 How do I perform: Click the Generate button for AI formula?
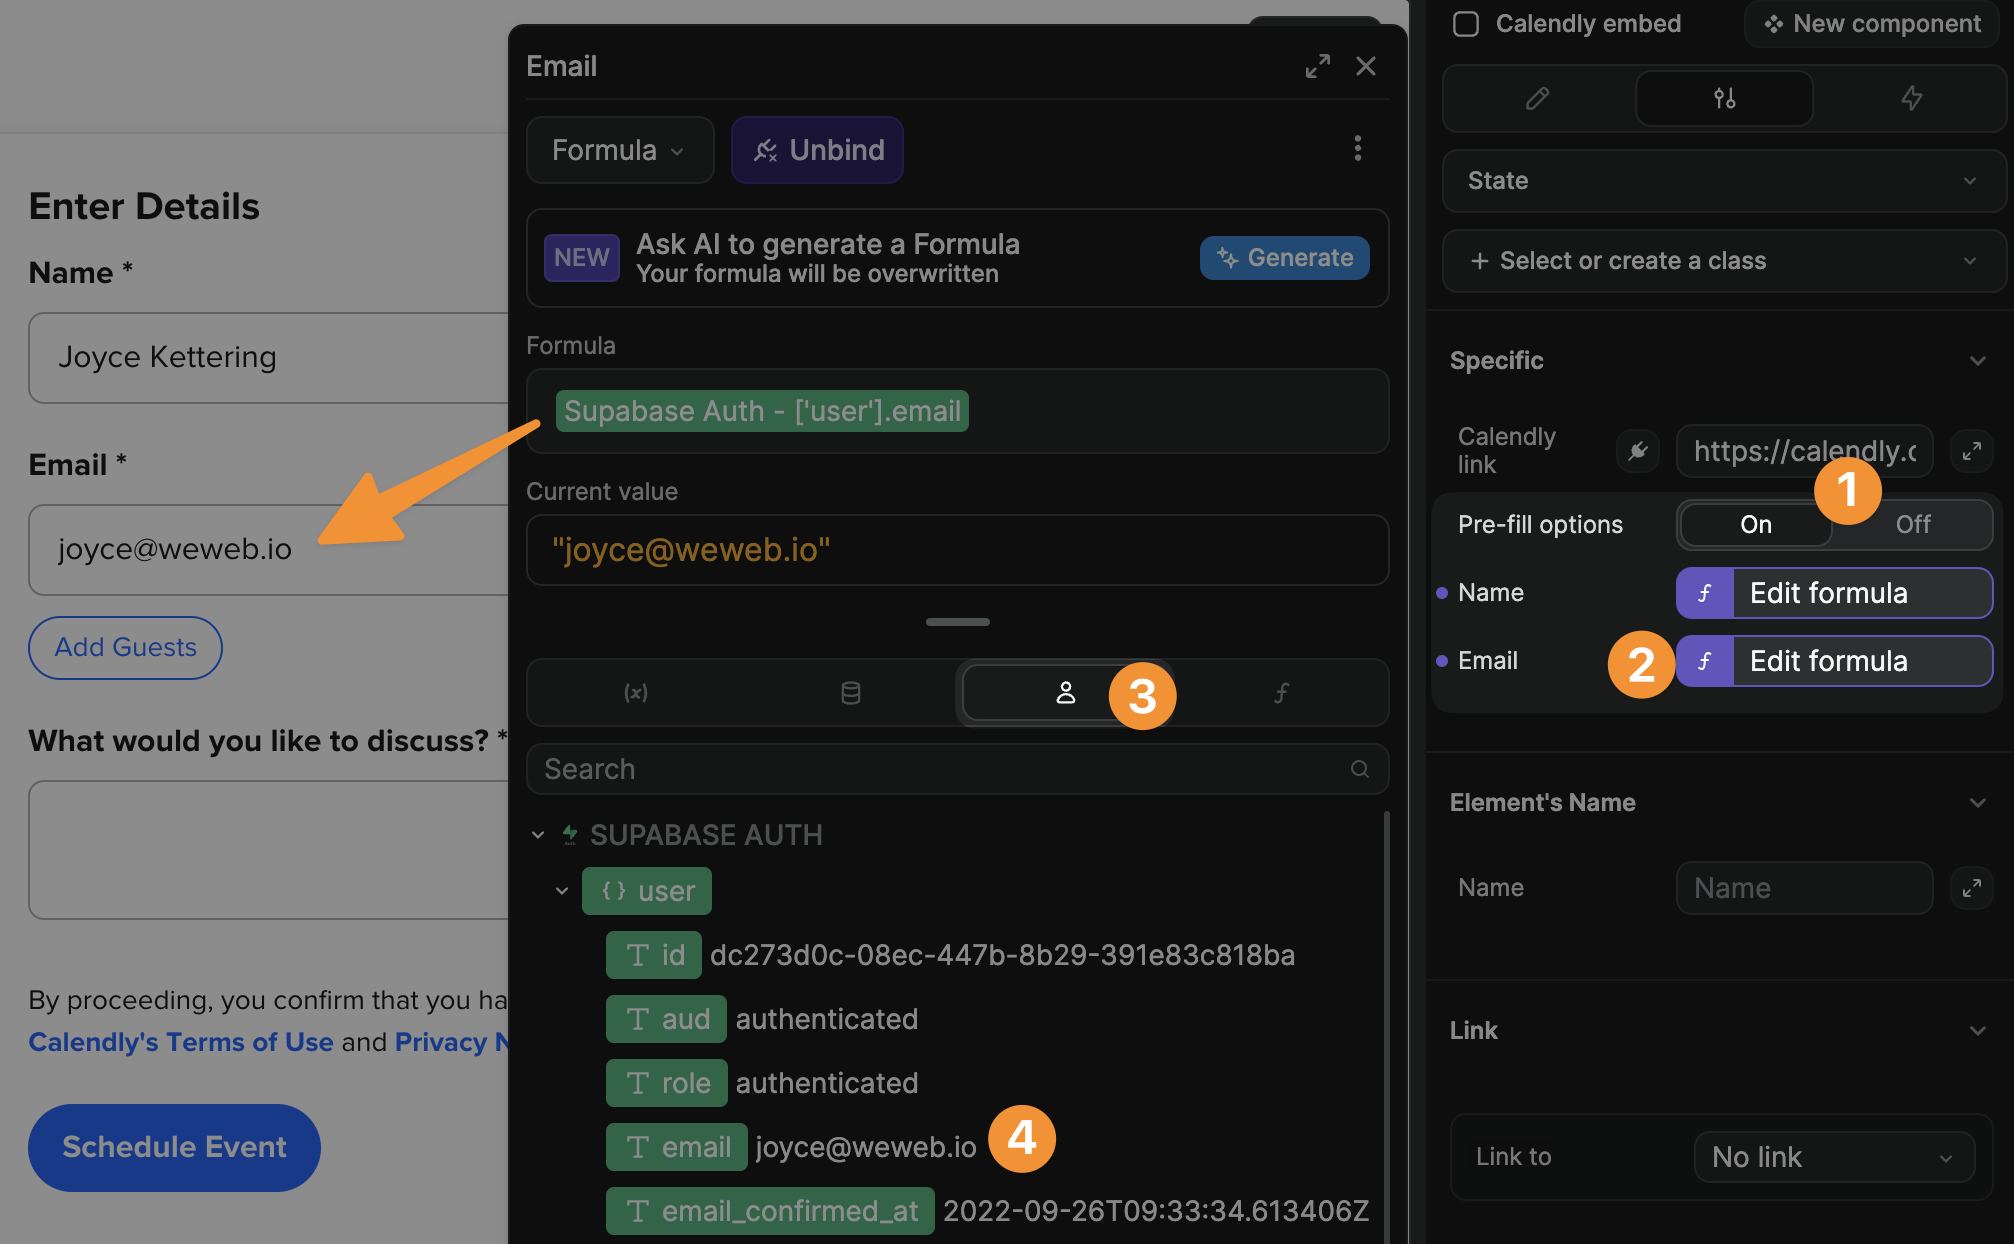click(x=1285, y=257)
